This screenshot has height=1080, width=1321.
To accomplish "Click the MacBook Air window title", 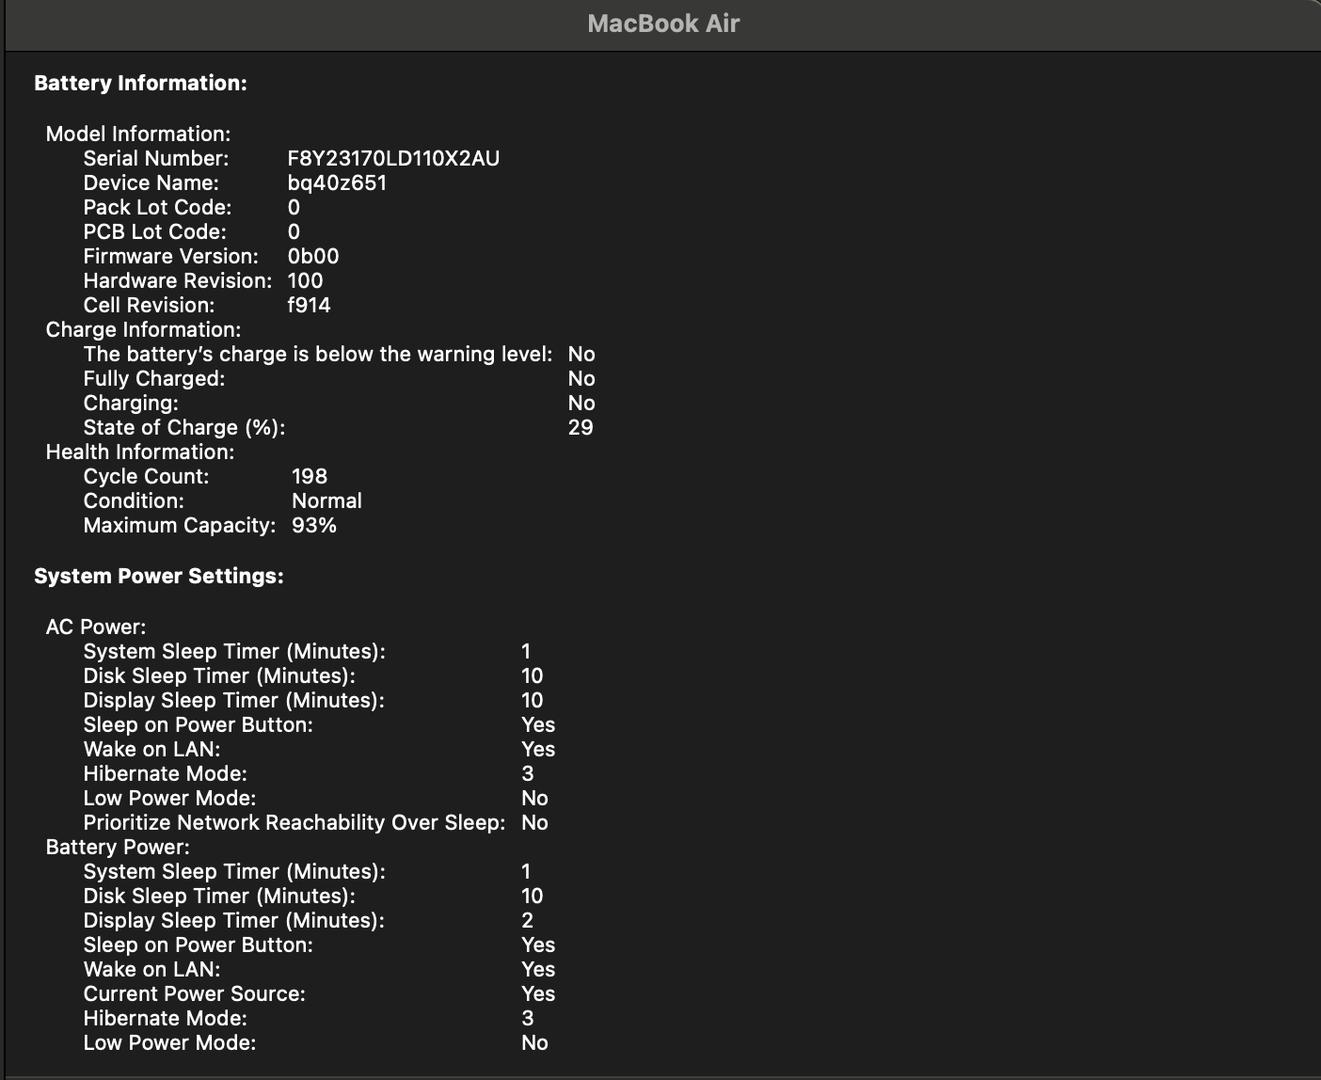I will [x=663, y=23].
